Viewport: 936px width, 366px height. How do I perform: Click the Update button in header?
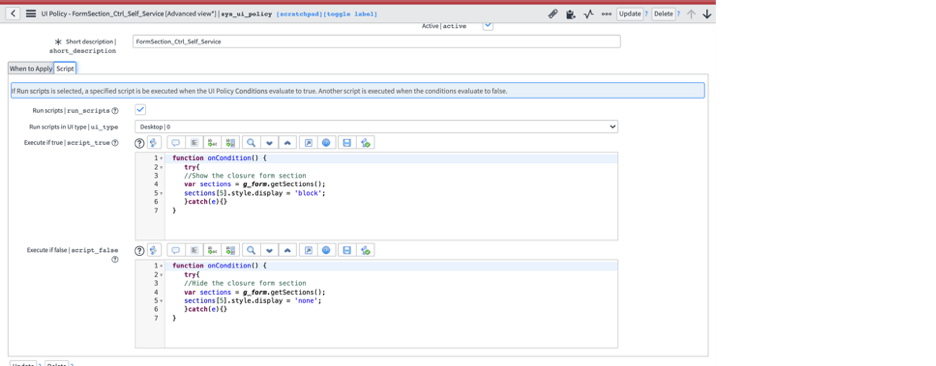pyautogui.click(x=630, y=14)
